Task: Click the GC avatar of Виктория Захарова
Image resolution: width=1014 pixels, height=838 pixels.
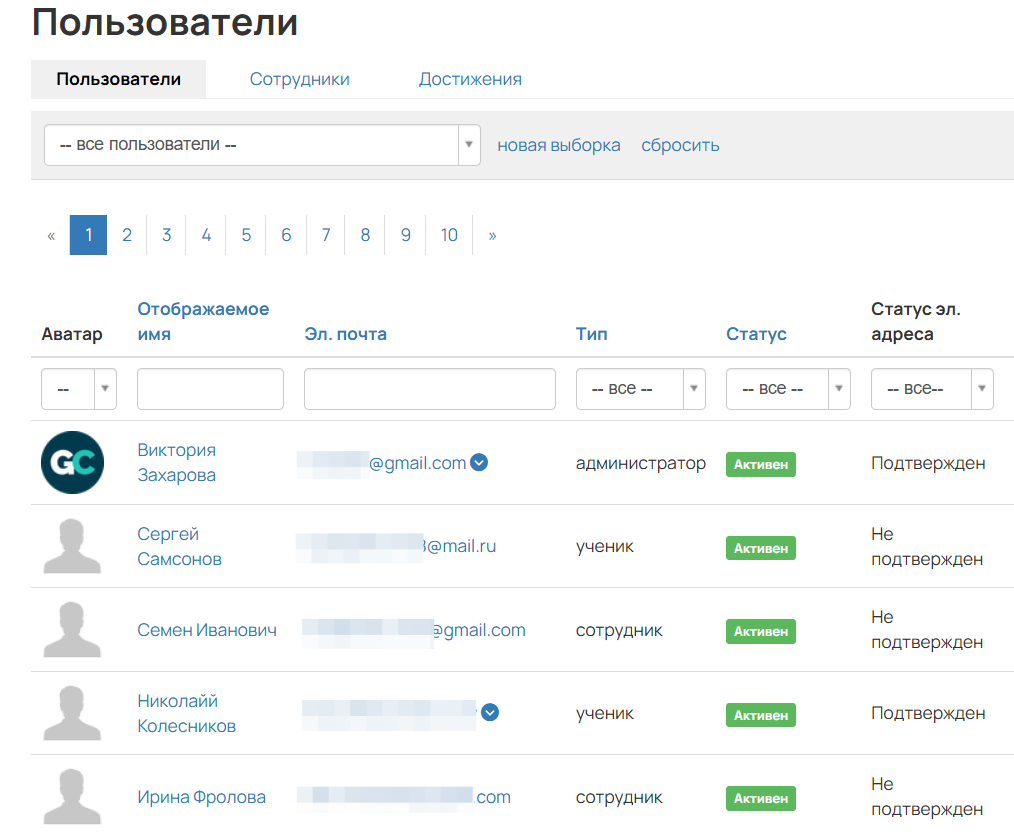Action: pyautogui.click(x=72, y=464)
